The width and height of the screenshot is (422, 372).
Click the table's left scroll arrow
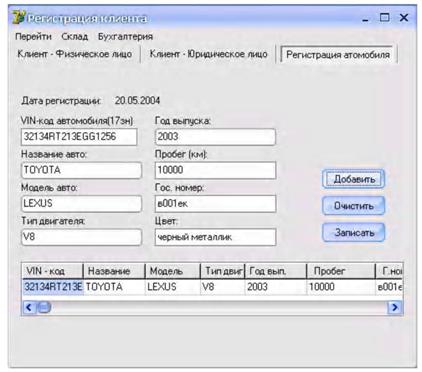tap(29, 307)
